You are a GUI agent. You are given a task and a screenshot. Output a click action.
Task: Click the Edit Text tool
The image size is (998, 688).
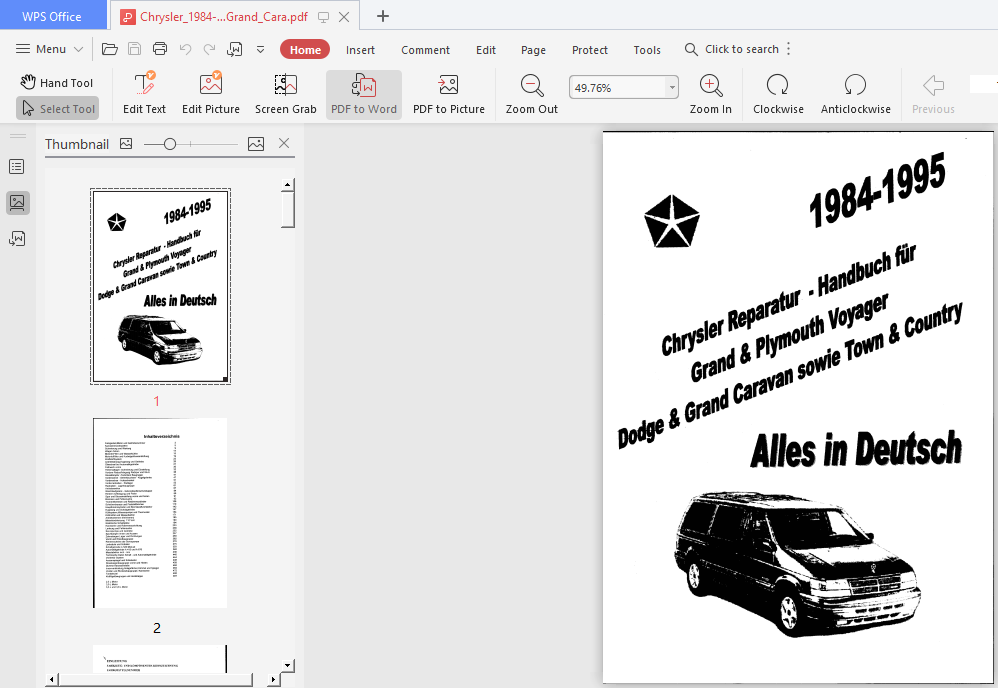click(x=144, y=94)
